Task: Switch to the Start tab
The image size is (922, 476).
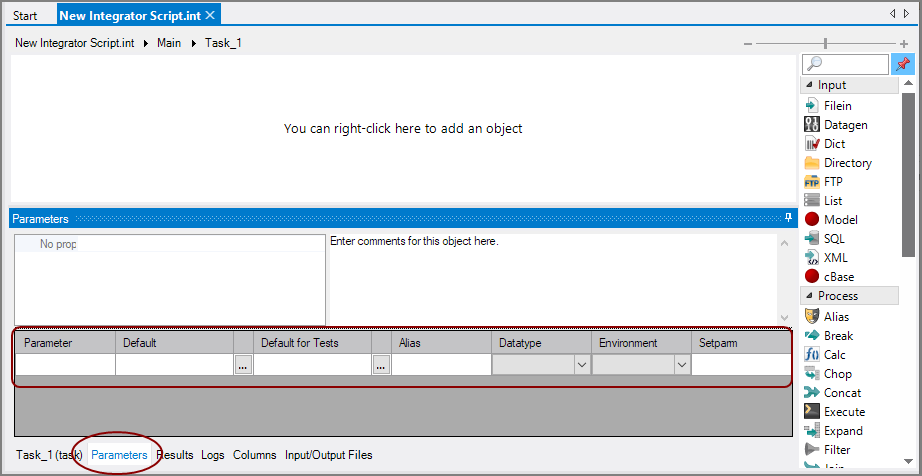Action: coord(25,15)
